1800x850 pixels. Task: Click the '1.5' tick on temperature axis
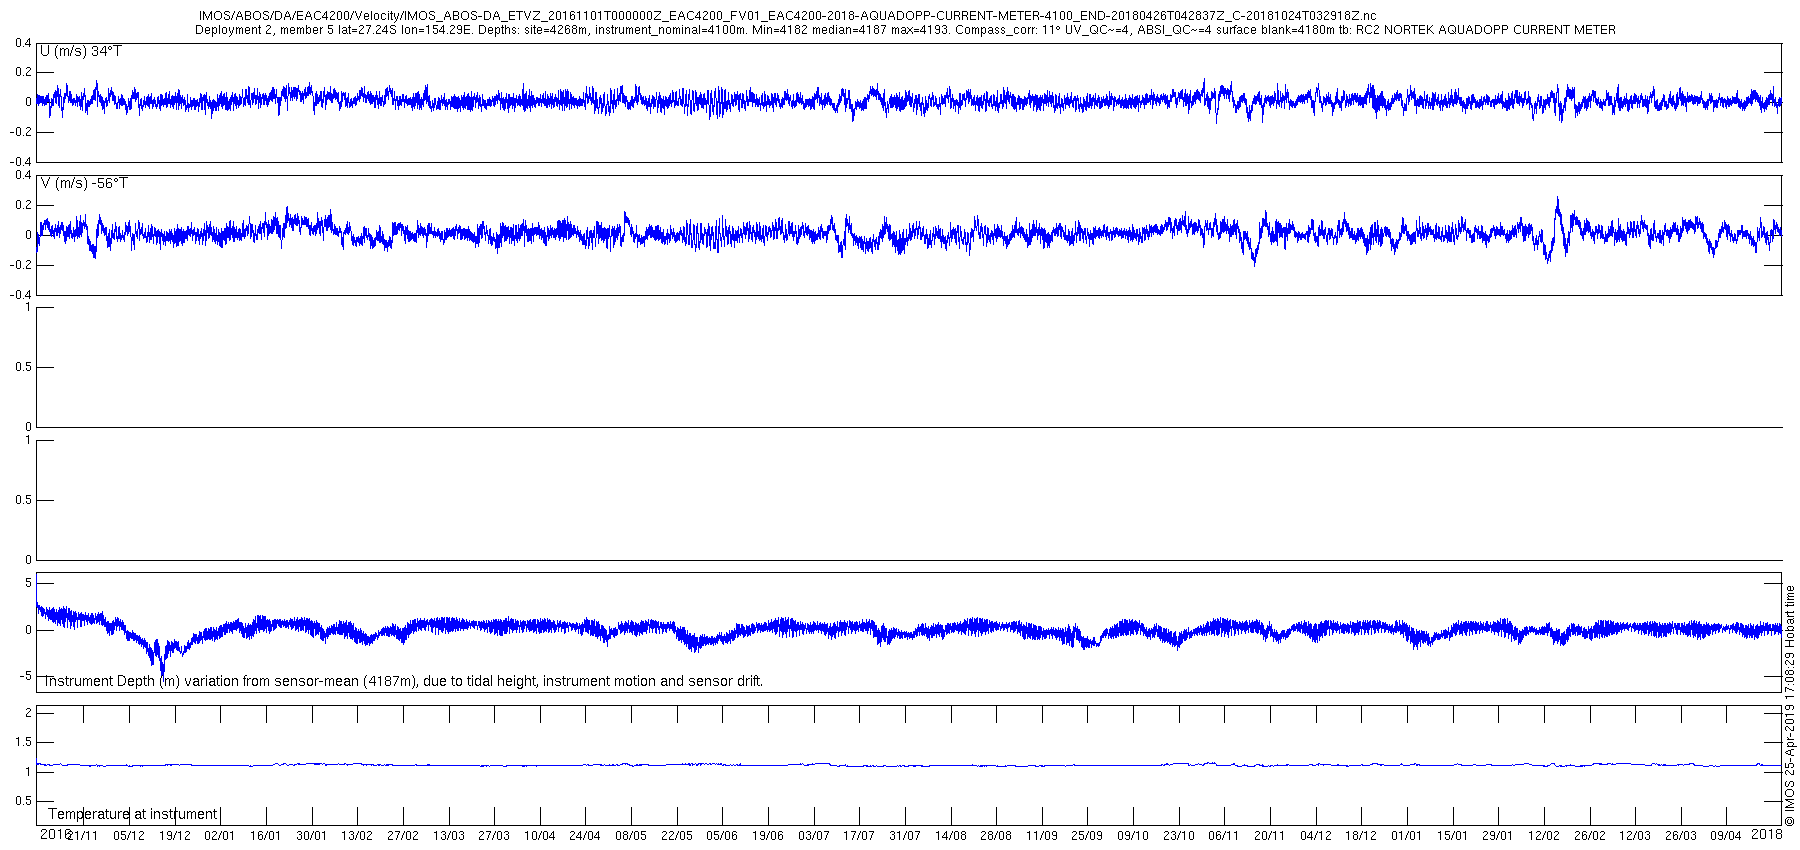point(23,742)
